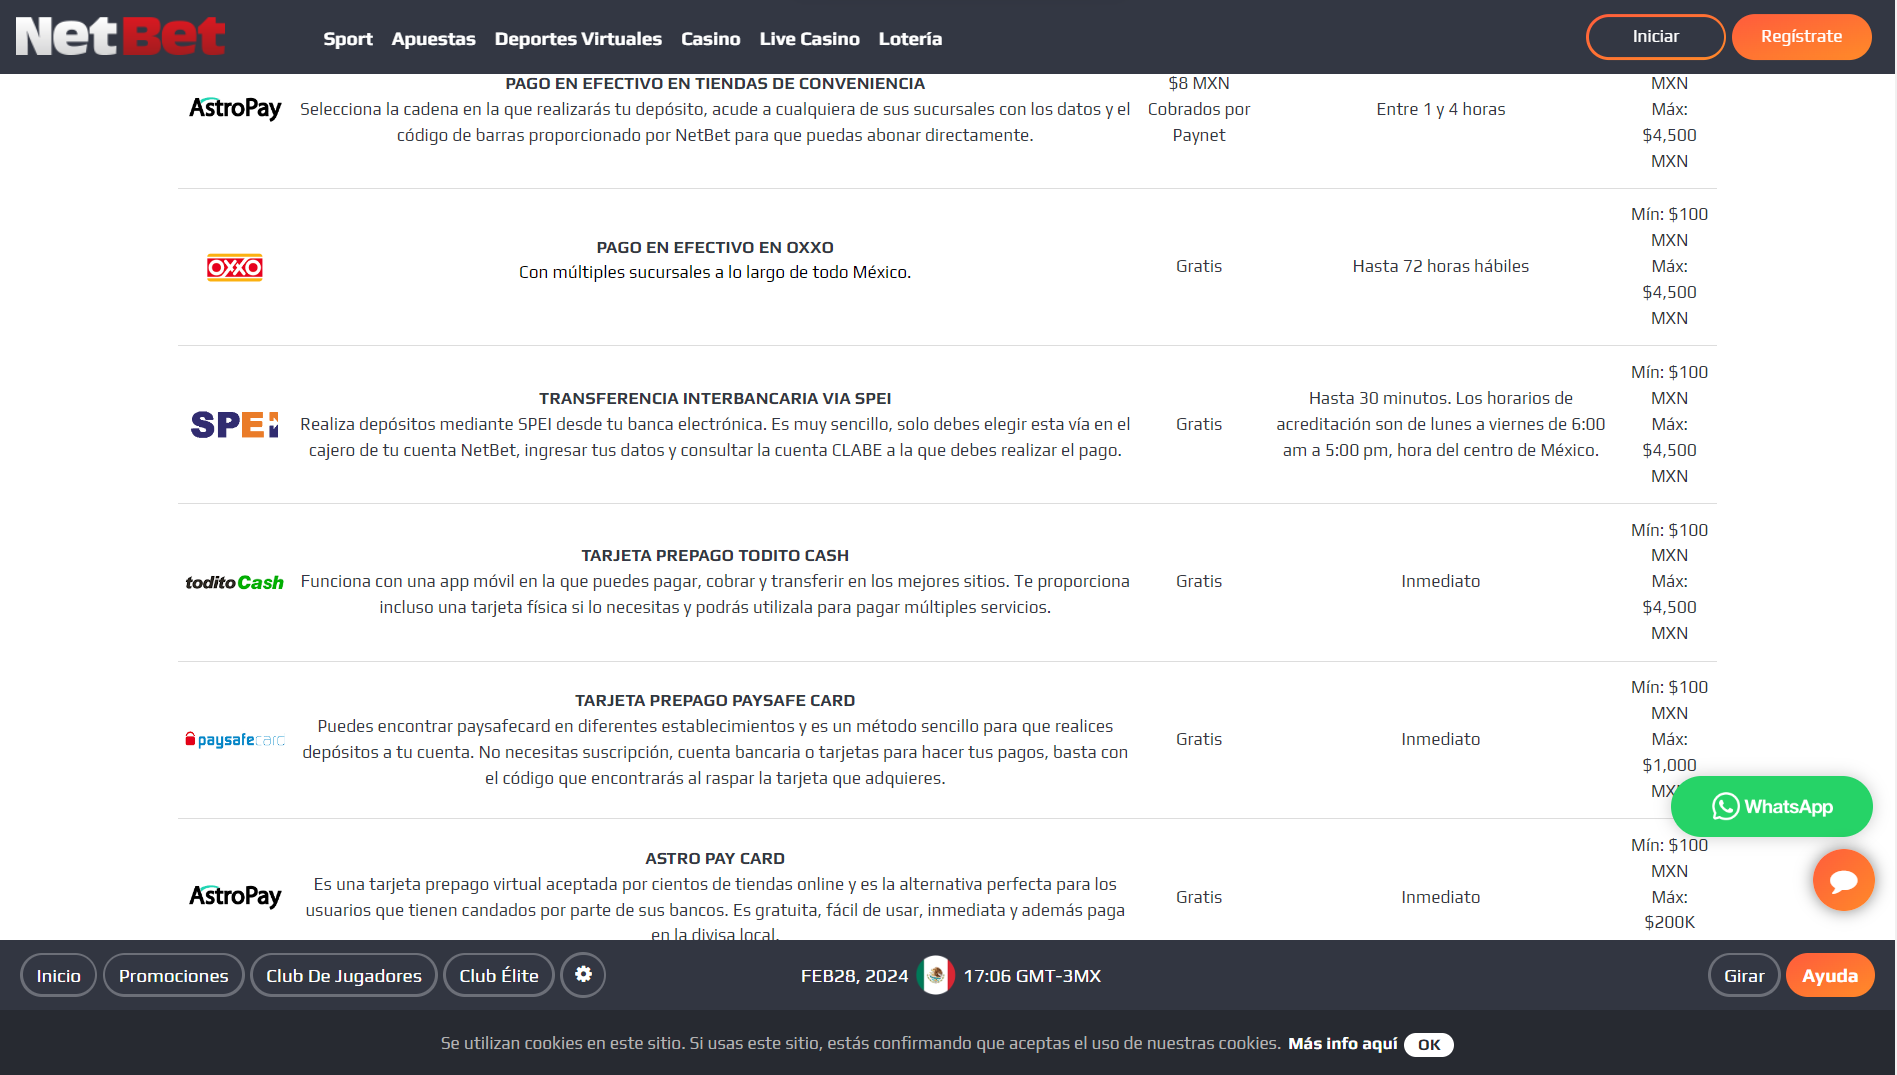Click the Mexico flag icon
1897x1075 pixels.
(936, 975)
